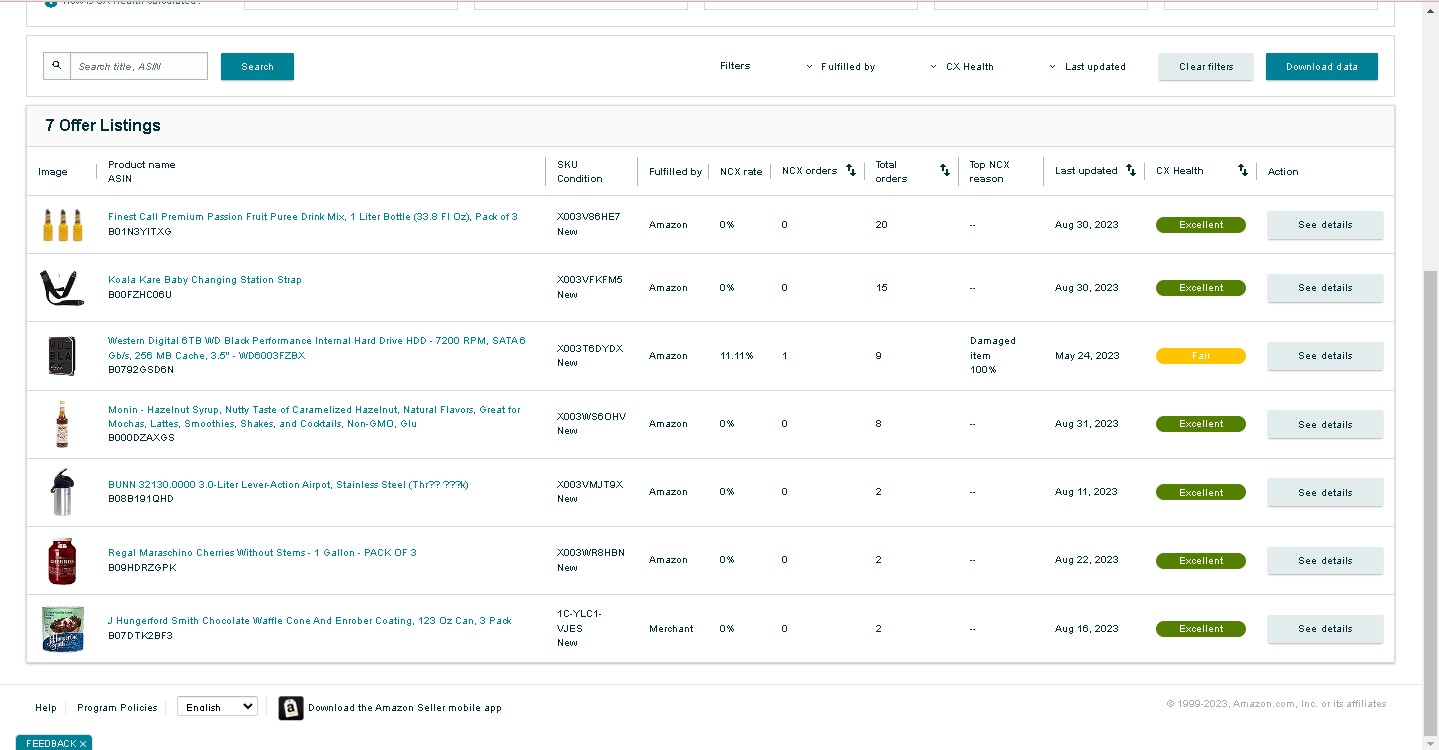The height and width of the screenshot is (750, 1439).
Task: Click the May 24, 2023 last updated date
Action: tap(1087, 356)
